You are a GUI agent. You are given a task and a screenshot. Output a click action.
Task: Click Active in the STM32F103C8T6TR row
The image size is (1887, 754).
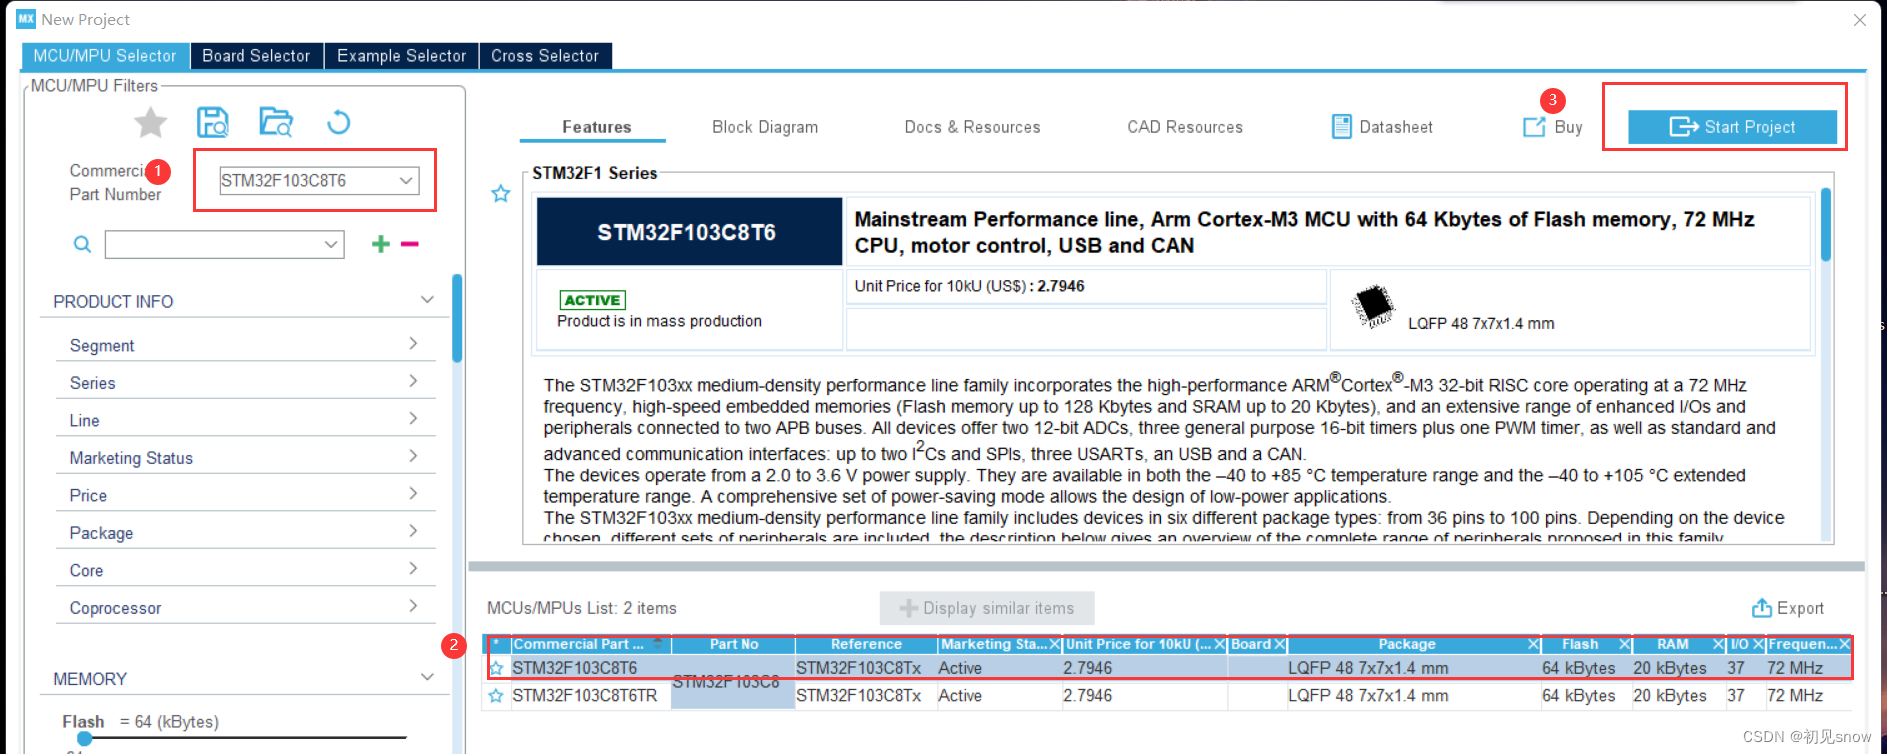(x=960, y=696)
